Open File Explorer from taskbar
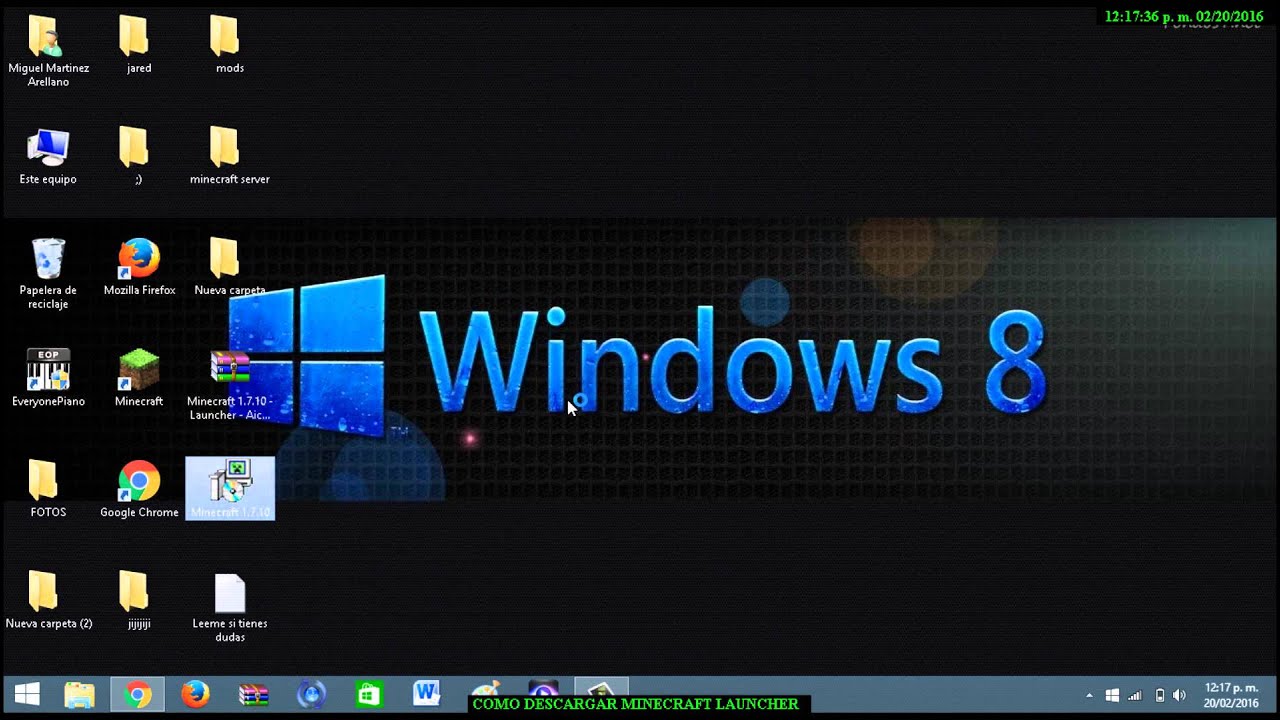This screenshot has width=1280, height=720. [80, 695]
